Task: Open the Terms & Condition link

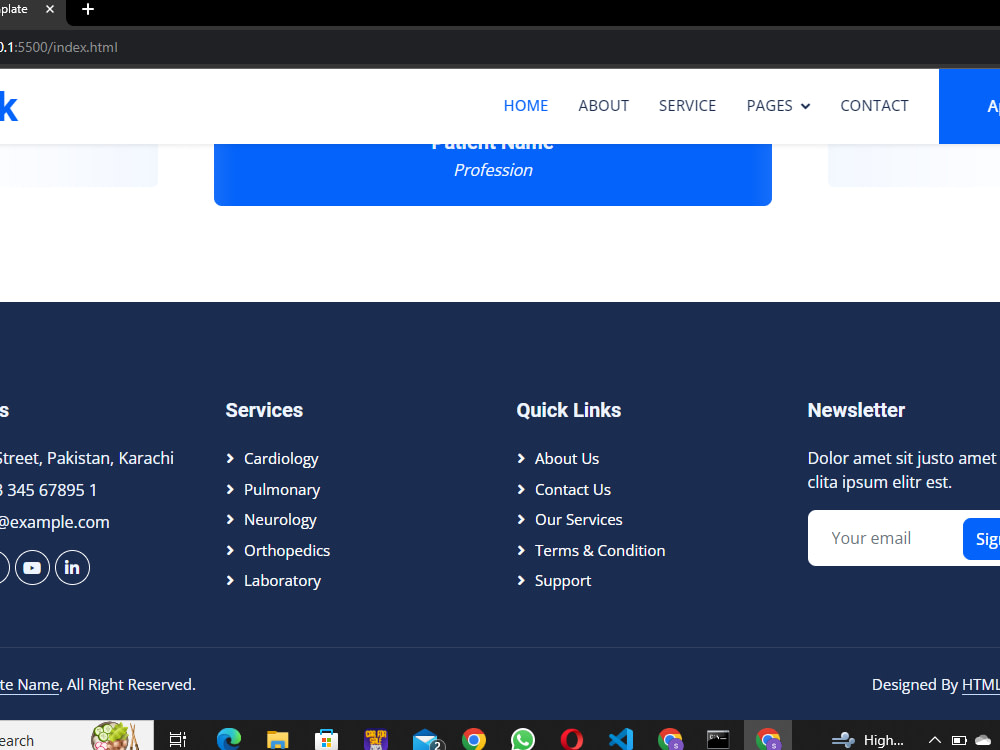Action: tap(599, 550)
